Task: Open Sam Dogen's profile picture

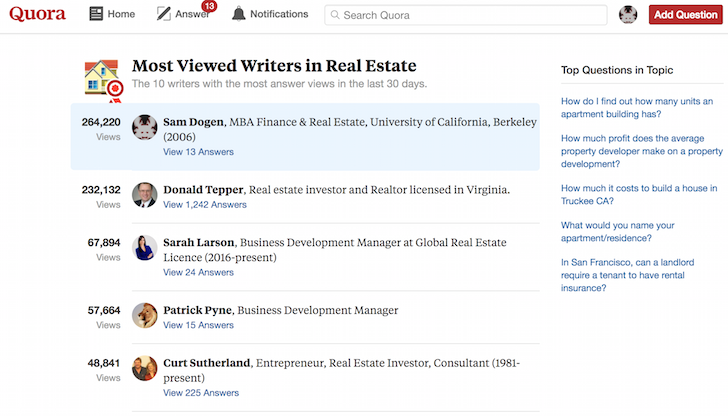Action: pyautogui.click(x=144, y=127)
